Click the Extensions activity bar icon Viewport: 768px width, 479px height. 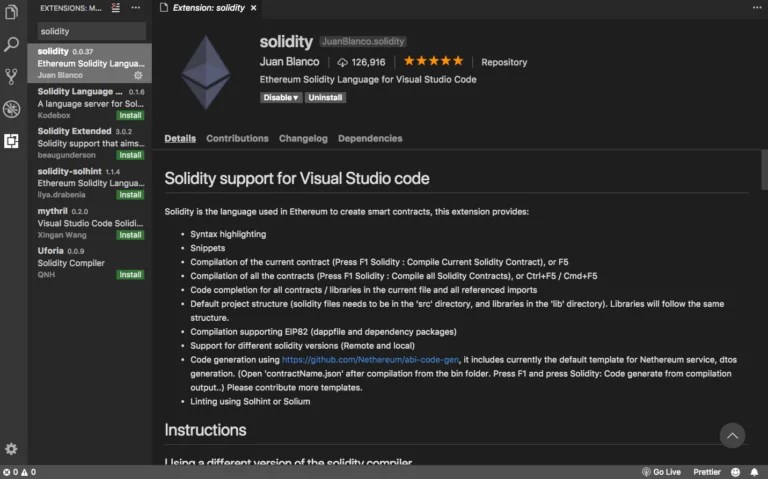pos(12,141)
